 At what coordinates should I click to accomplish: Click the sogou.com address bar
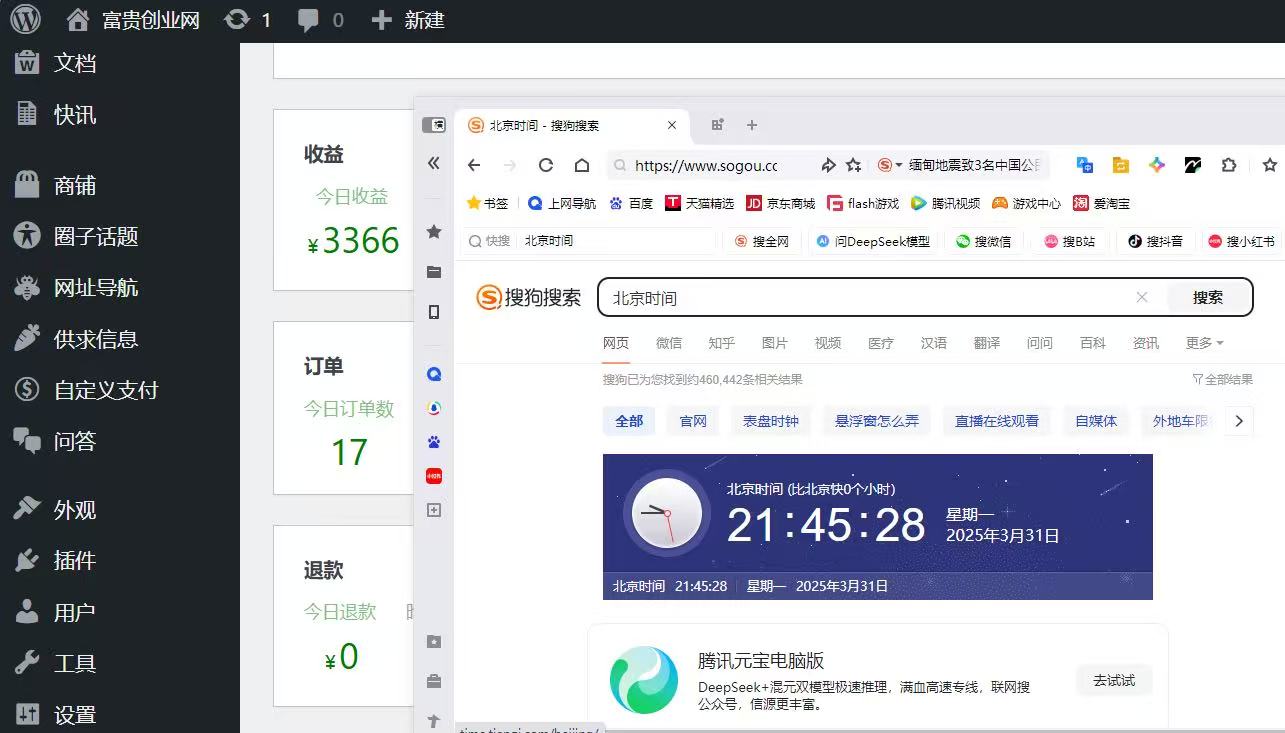click(706, 165)
